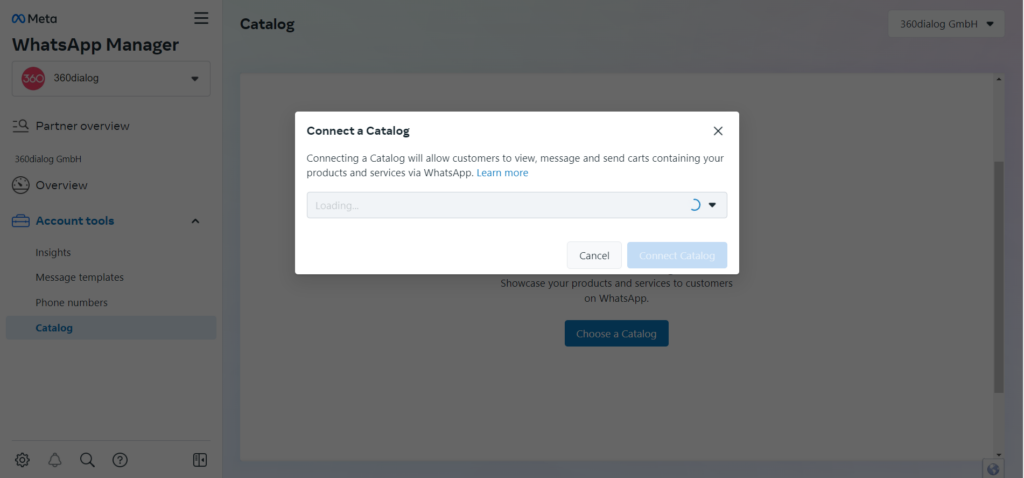Click the Cancel button
The width and height of the screenshot is (1024, 478).
[x=594, y=255]
